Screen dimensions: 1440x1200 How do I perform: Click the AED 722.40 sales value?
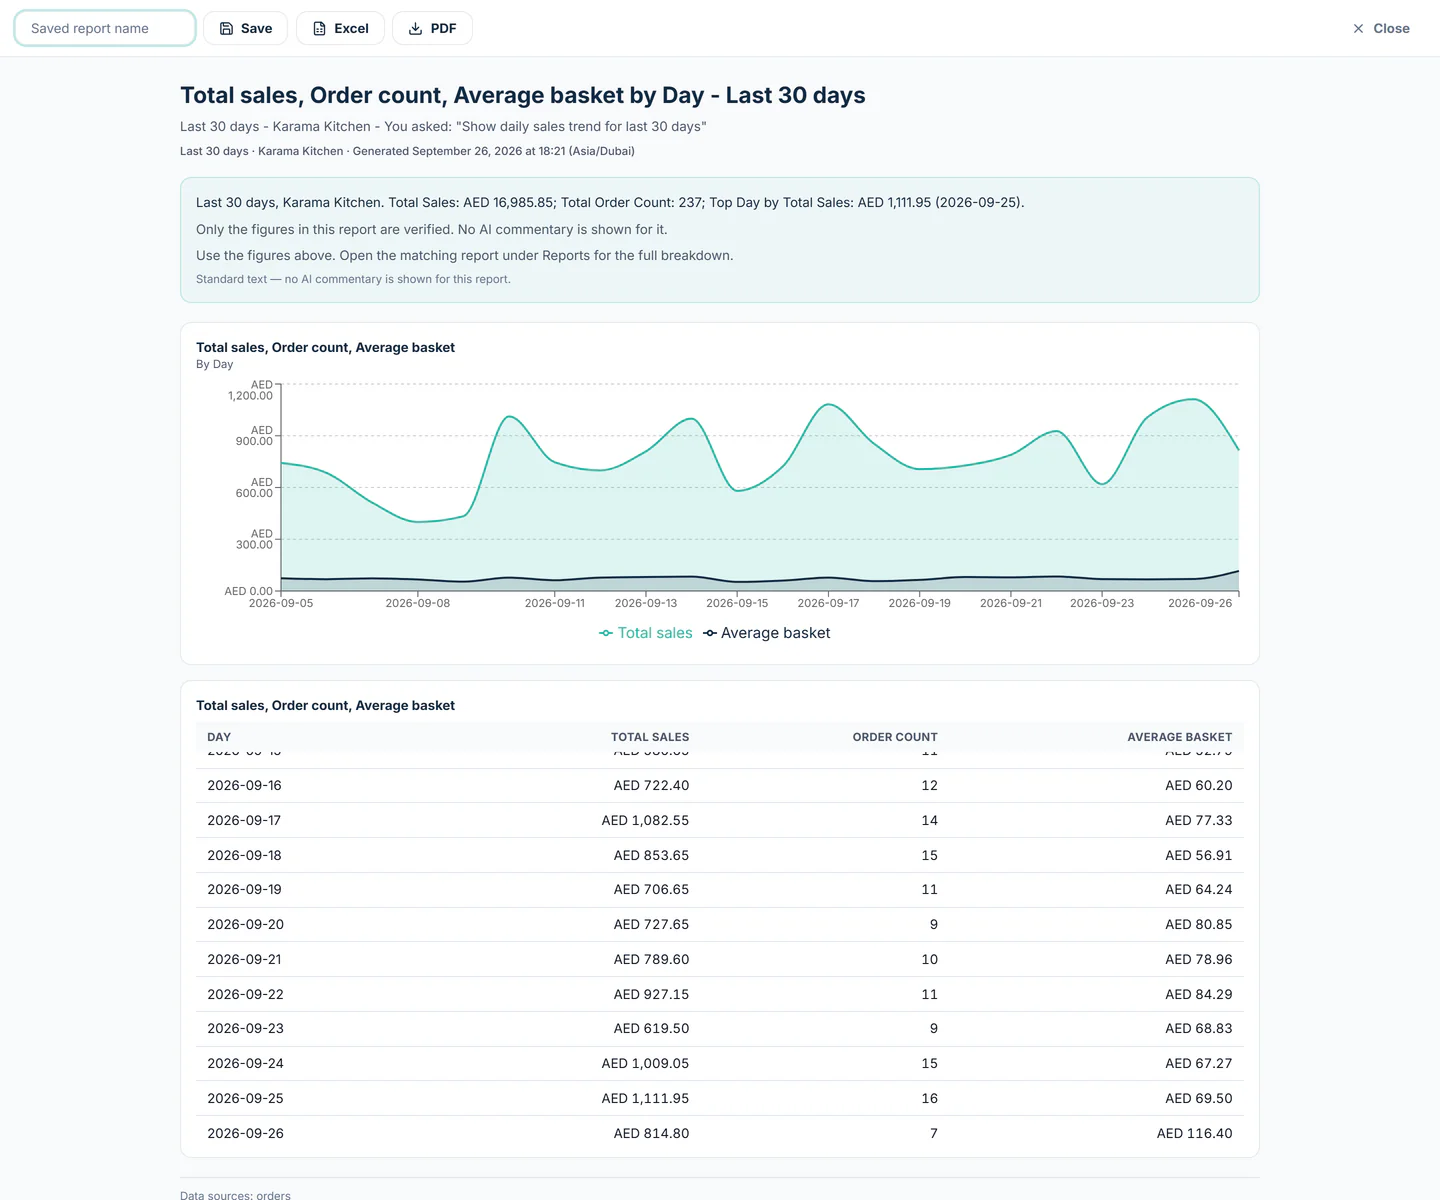click(x=651, y=786)
